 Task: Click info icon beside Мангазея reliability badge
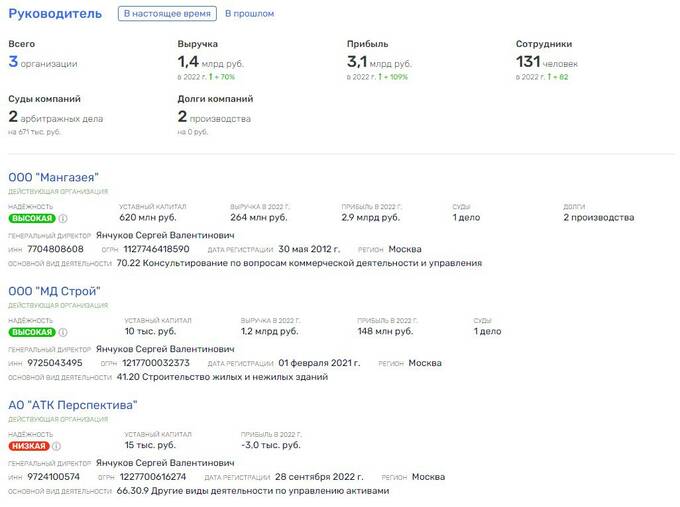(x=63, y=218)
